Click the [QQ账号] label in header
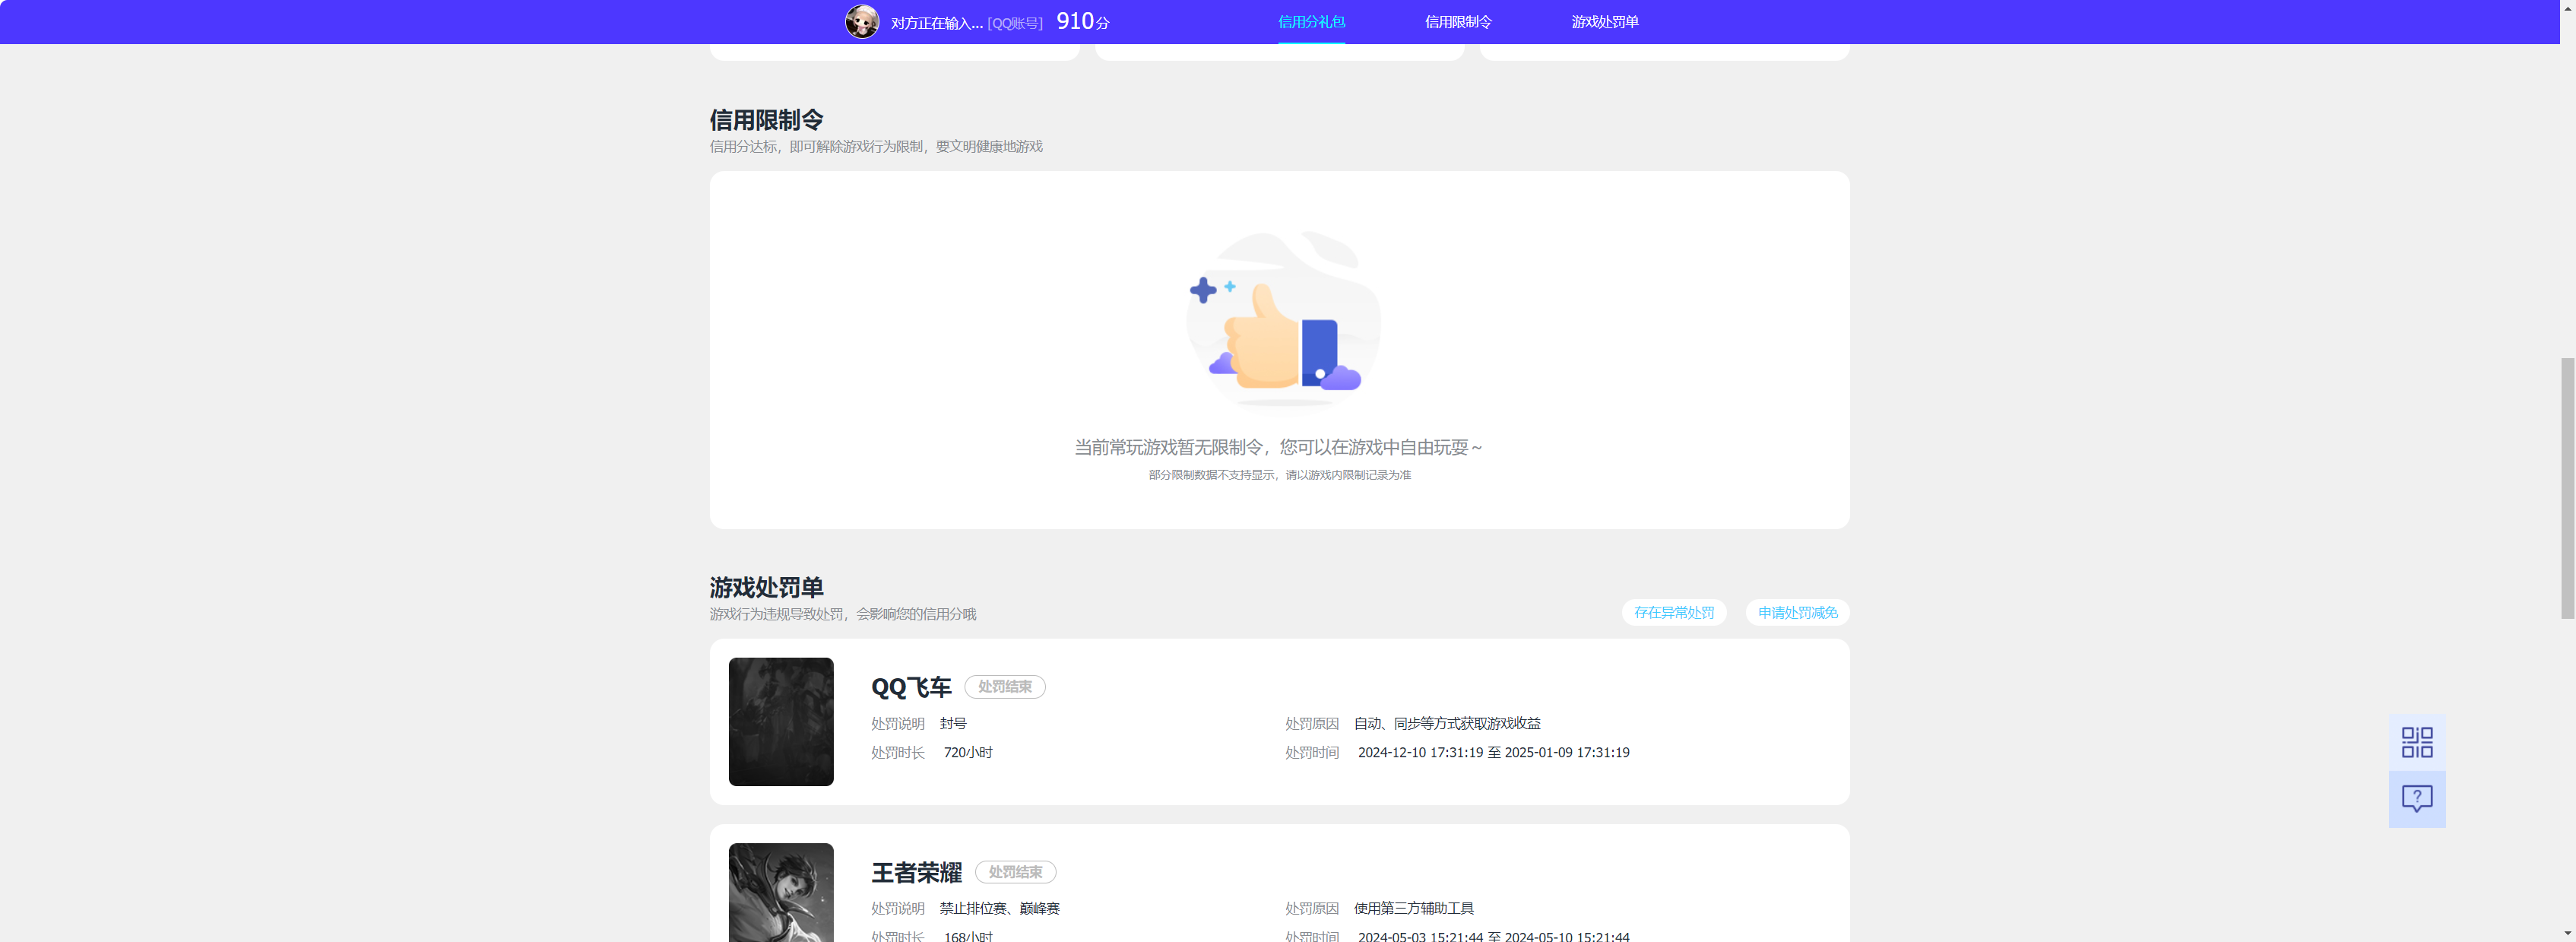 (1015, 23)
